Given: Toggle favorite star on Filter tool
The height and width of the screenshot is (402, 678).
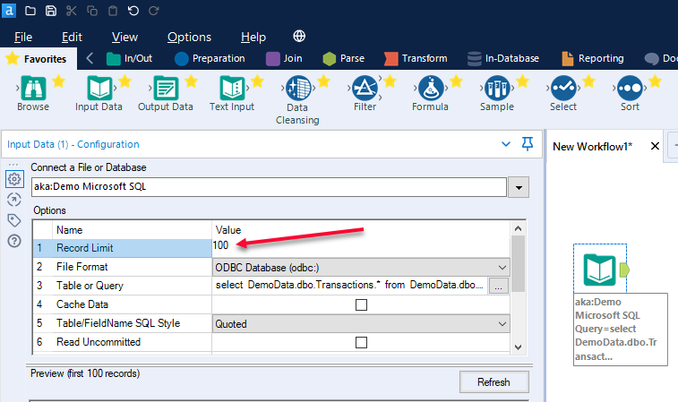Looking at the screenshot, I should pyautogui.click(x=390, y=81).
